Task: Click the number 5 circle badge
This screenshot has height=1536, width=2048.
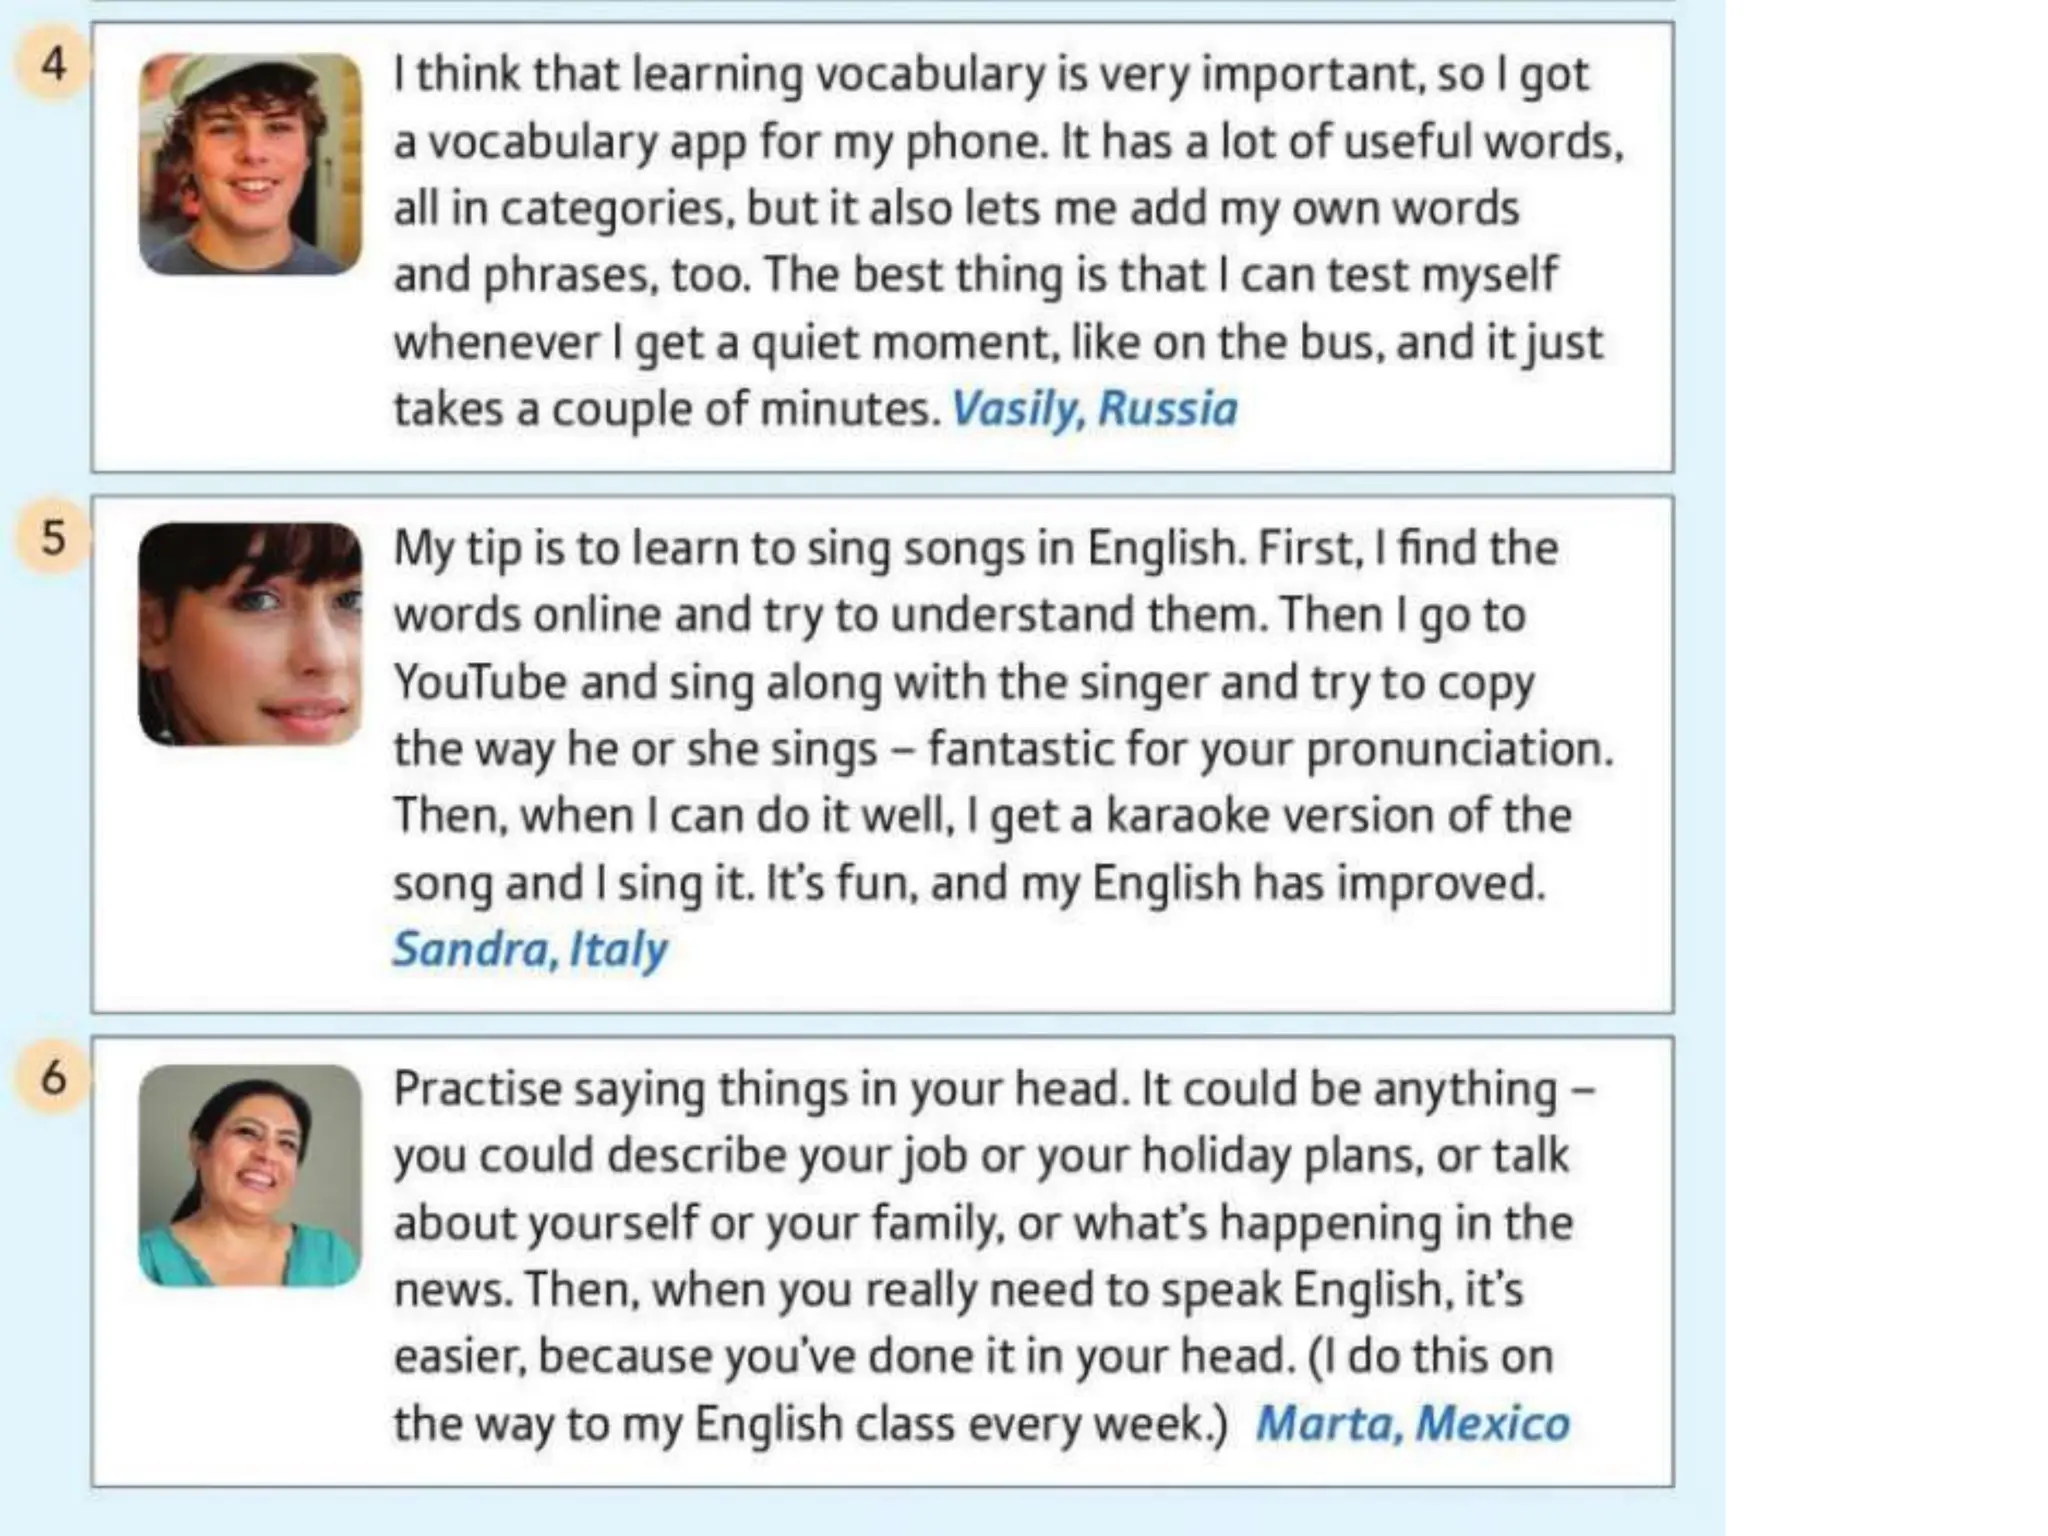Action: [x=53, y=539]
